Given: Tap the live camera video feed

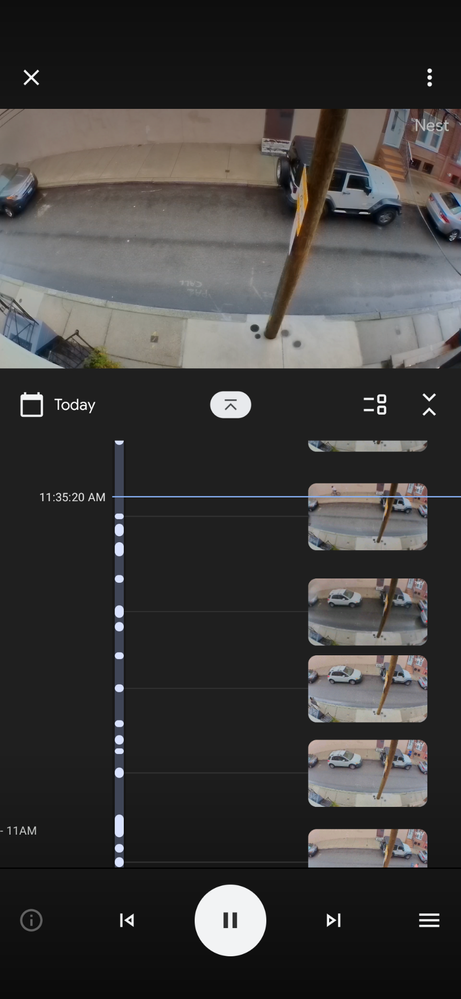Looking at the screenshot, I should tap(230, 238).
